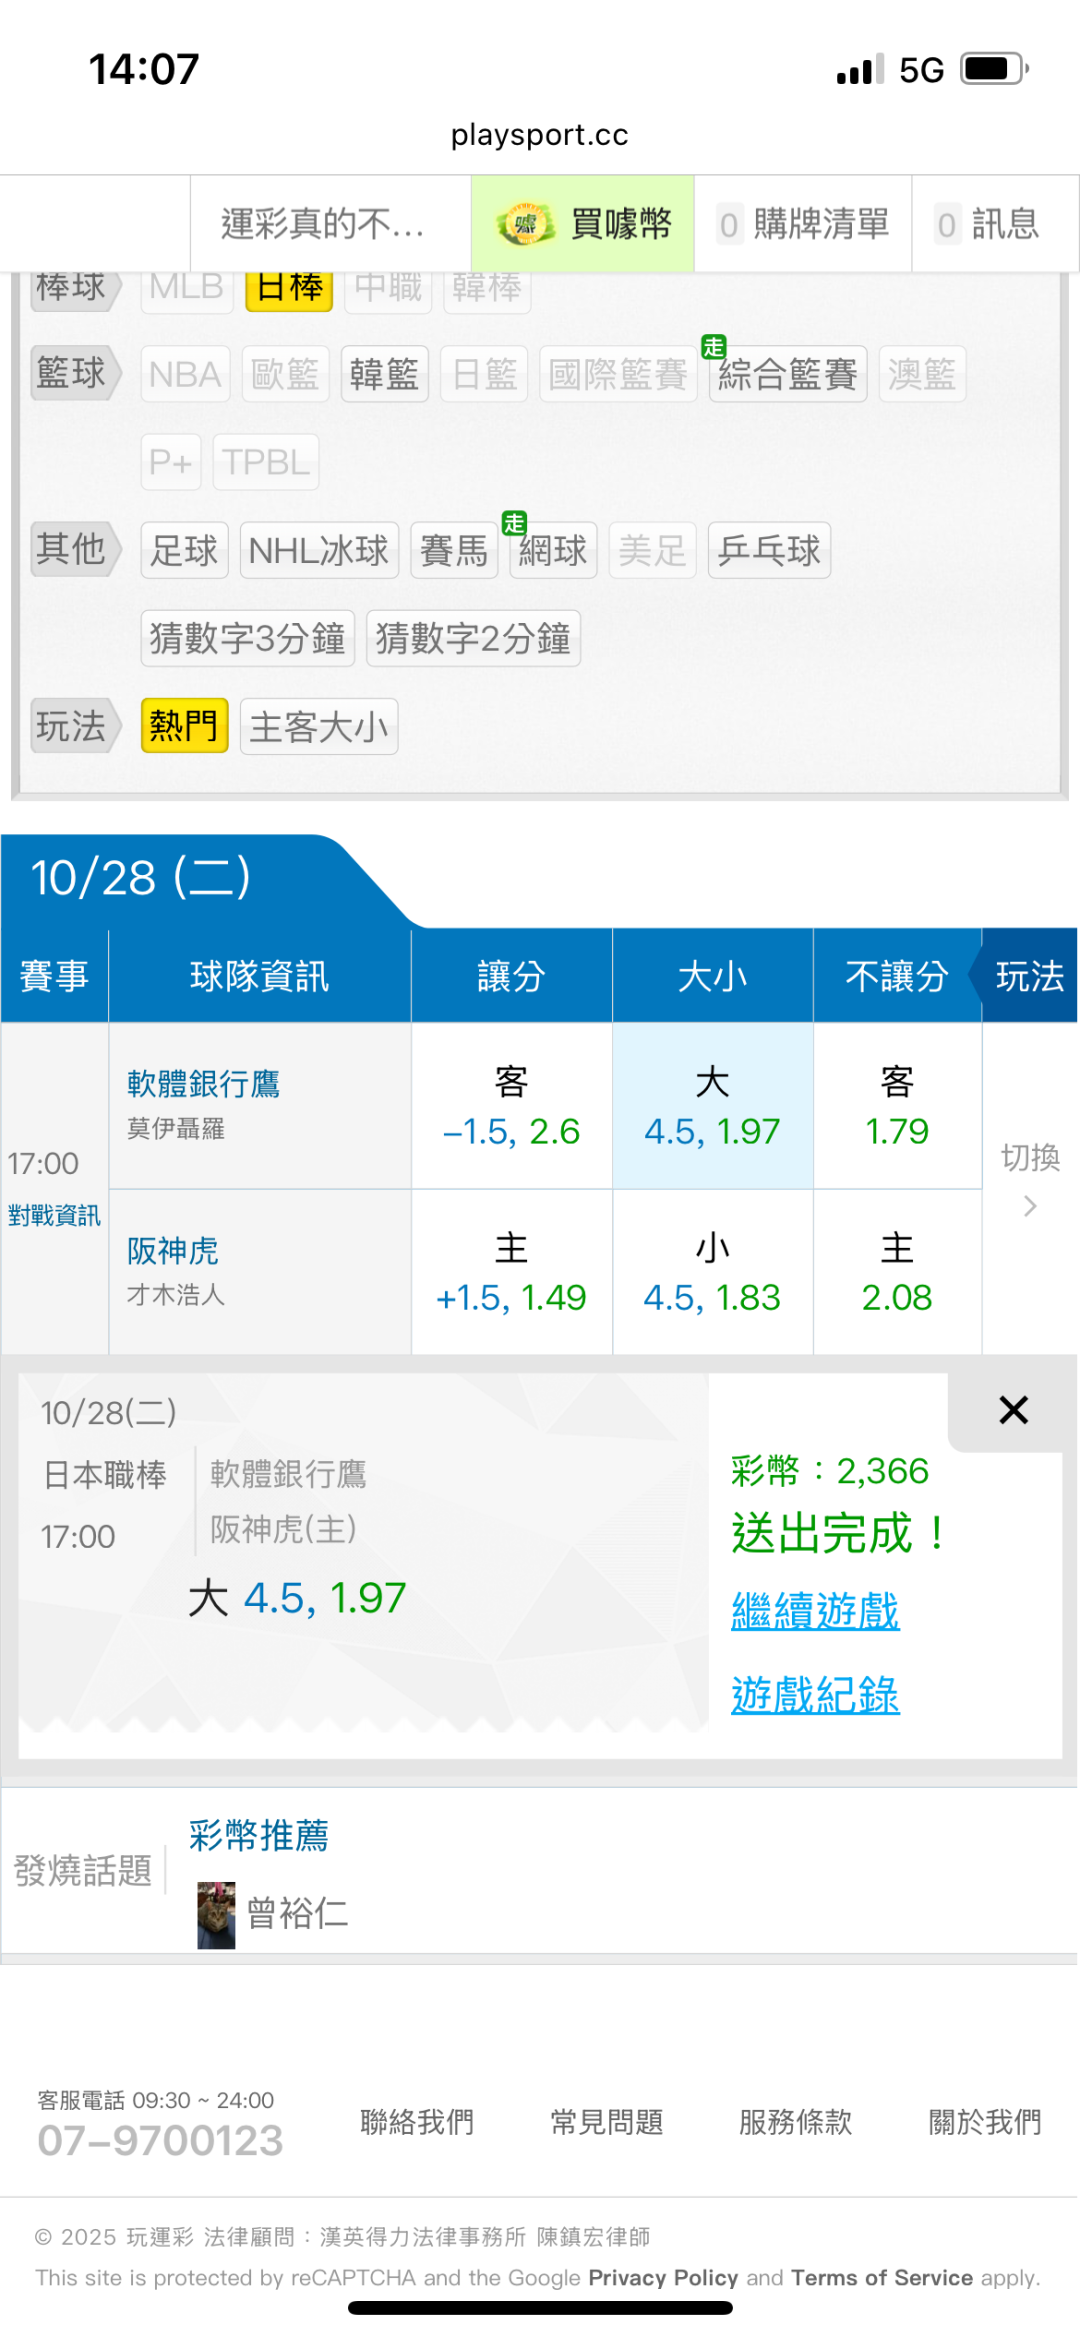
Task: Expand the 玩法 column header
Action: tap(1029, 976)
